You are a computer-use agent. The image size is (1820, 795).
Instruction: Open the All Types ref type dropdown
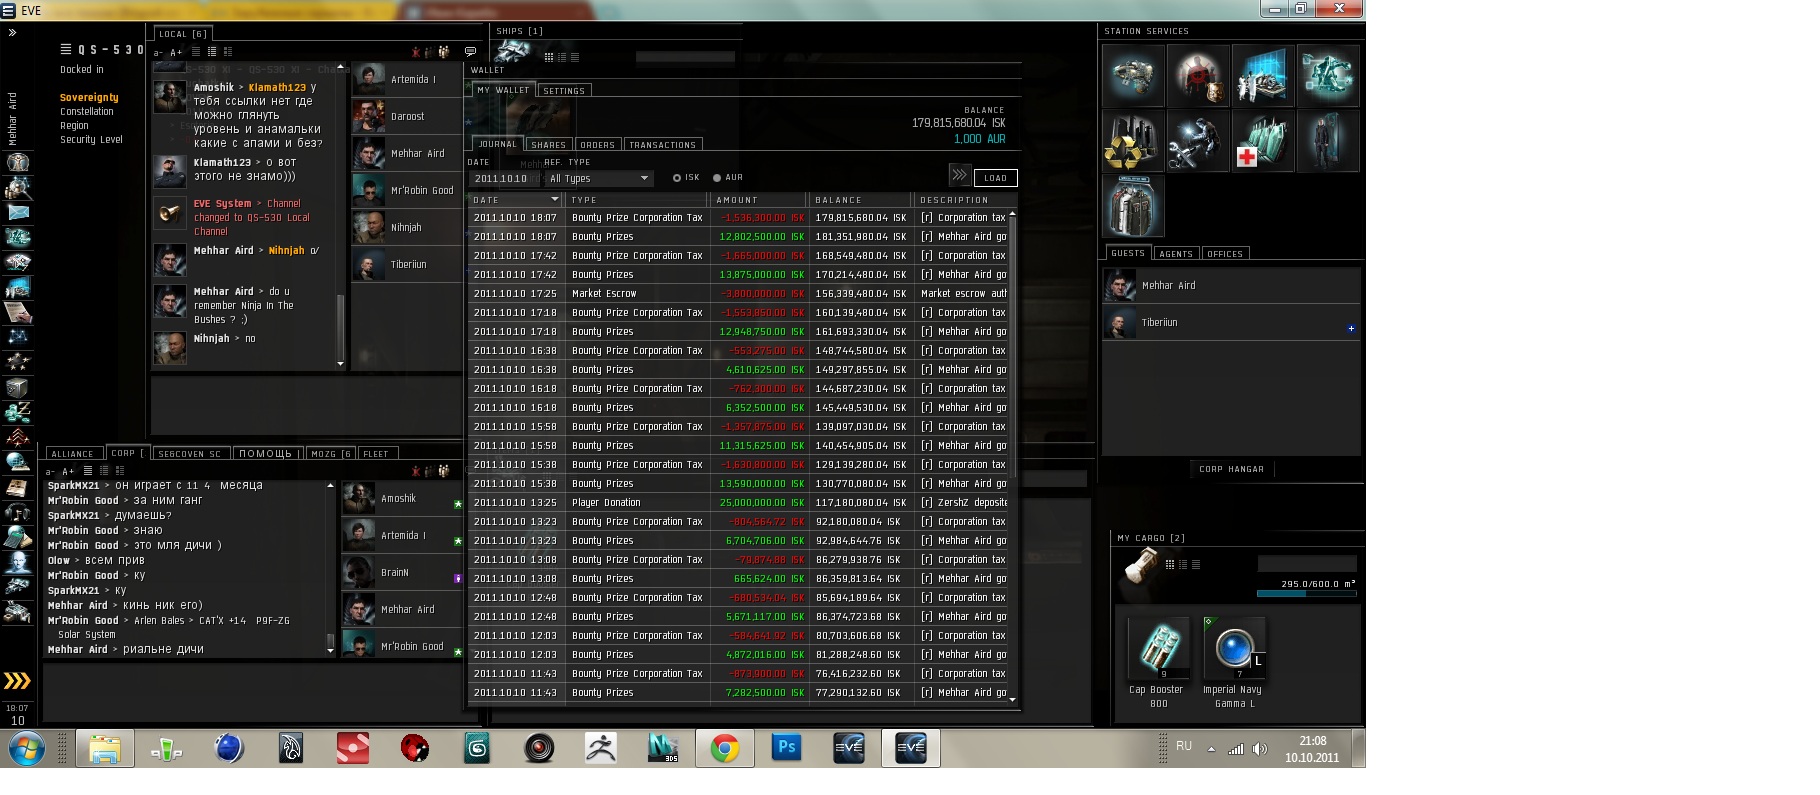(x=599, y=178)
